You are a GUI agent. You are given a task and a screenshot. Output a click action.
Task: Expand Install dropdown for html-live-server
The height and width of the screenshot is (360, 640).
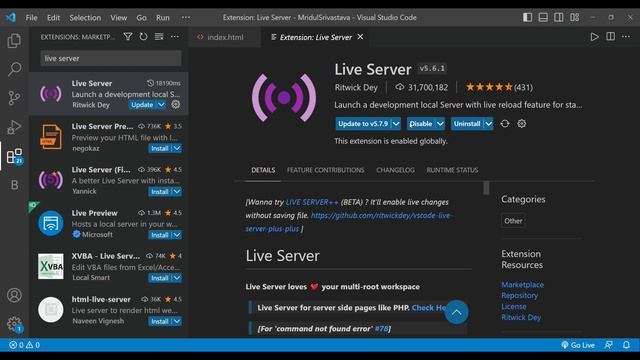click(177, 321)
